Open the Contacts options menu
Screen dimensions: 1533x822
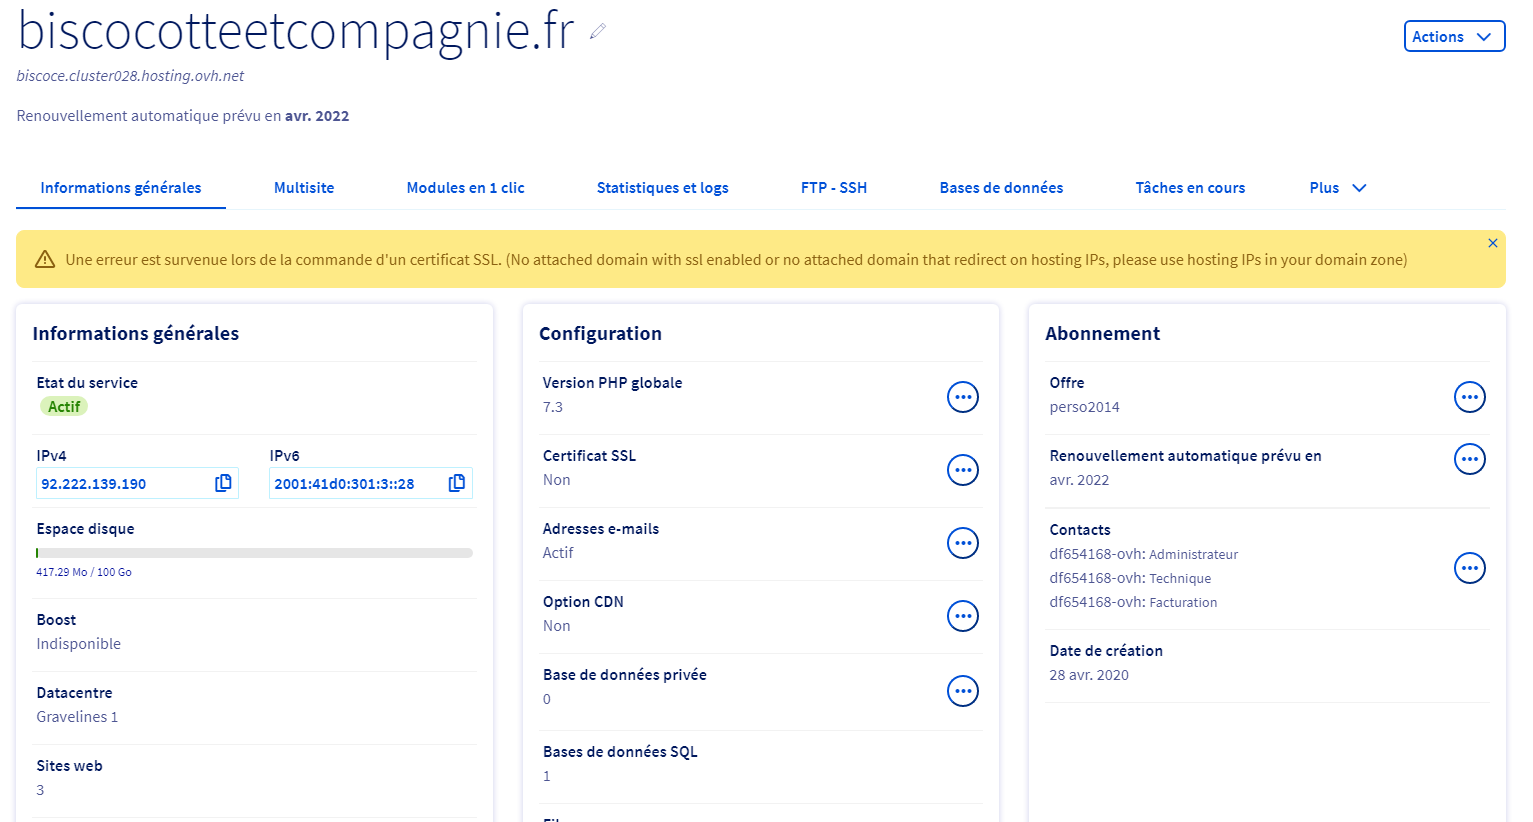pyautogui.click(x=1469, y=568)
